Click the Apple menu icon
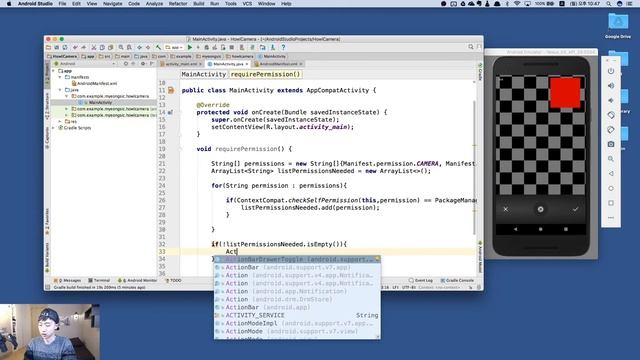This screenshot has height=360, width=640. [9, 4]
